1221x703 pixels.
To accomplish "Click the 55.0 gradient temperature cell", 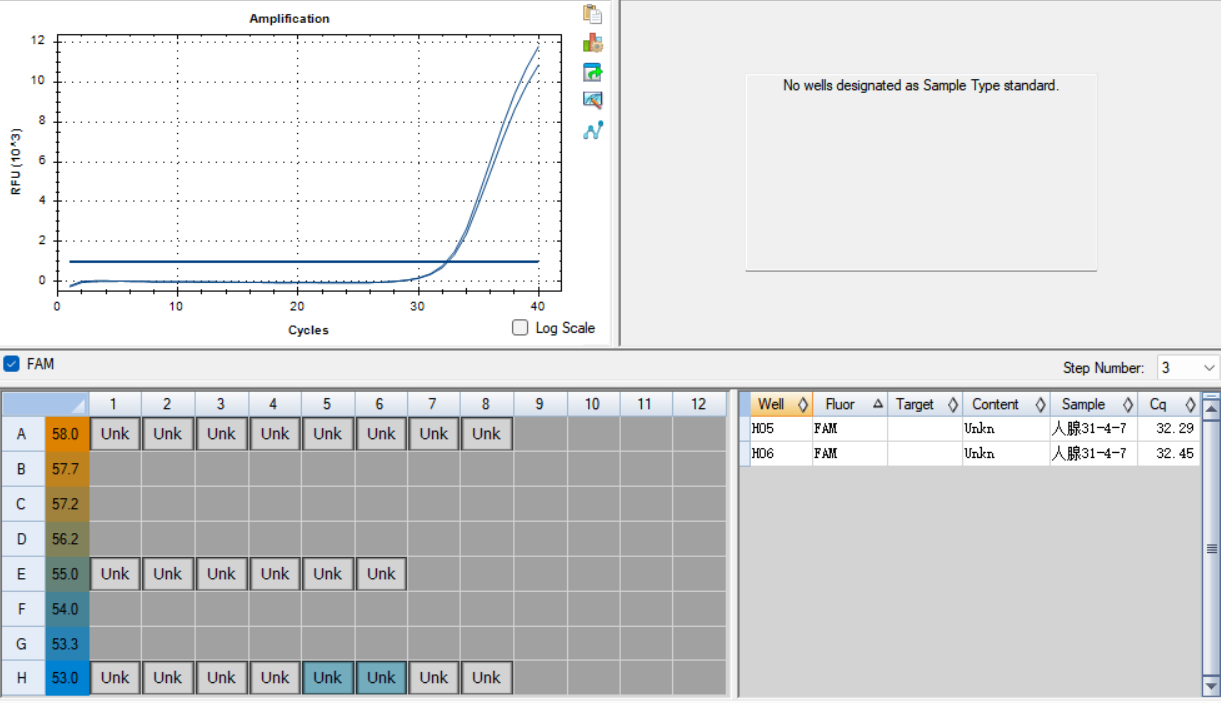I will coord(66,574).
